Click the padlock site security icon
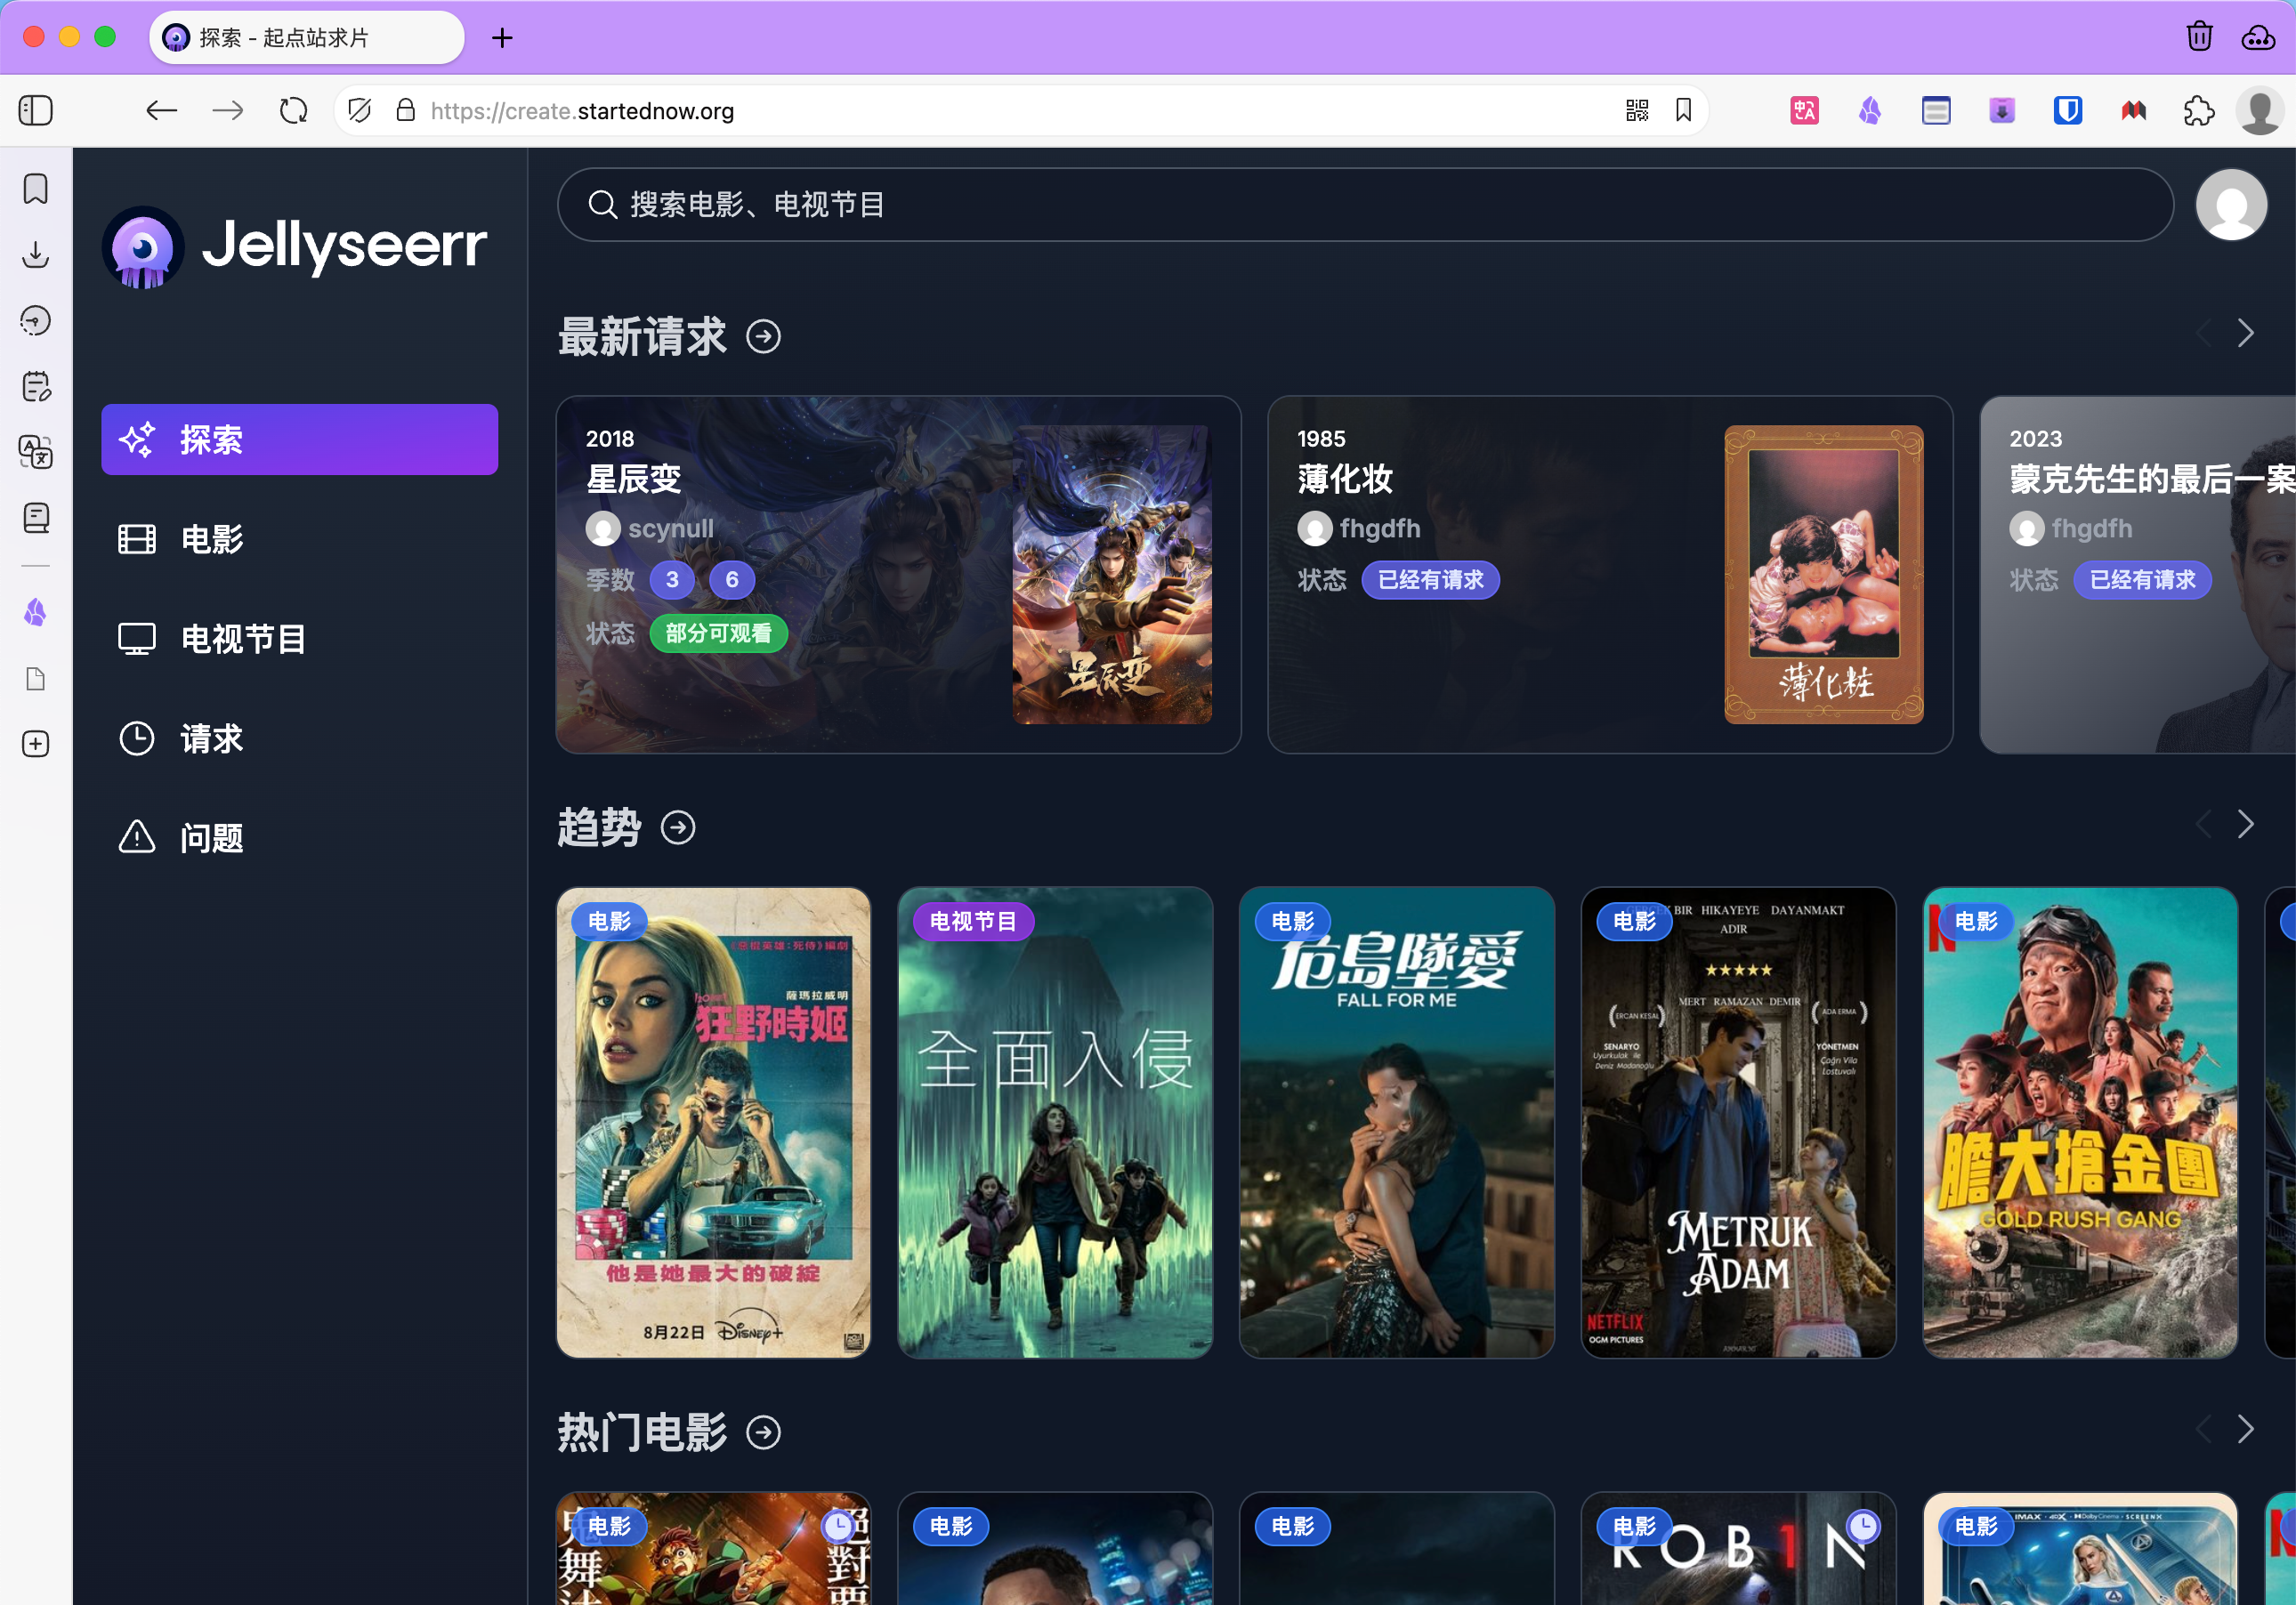 pyautogui.click(x=405, y=110)
